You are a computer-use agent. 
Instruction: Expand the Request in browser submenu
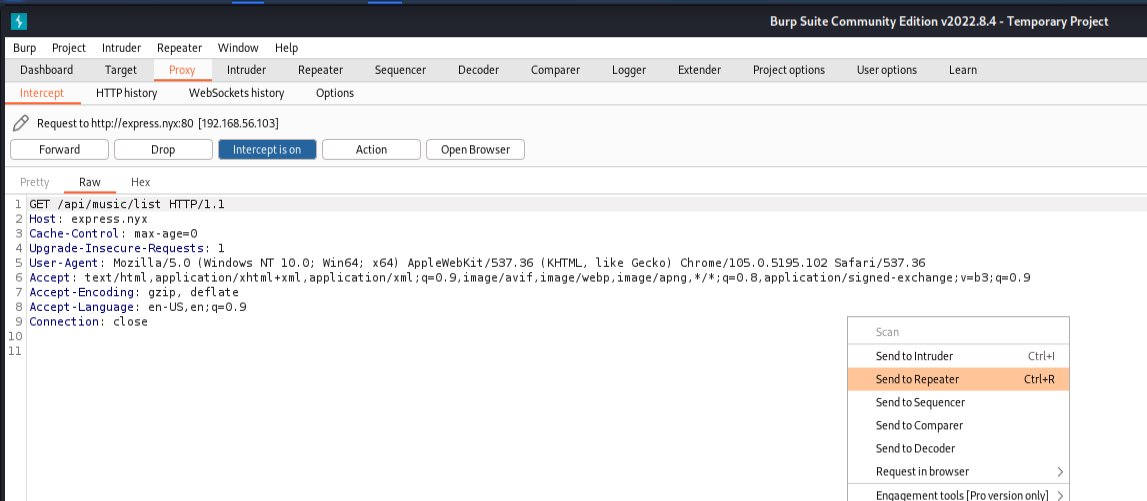[x=957, y=472]
